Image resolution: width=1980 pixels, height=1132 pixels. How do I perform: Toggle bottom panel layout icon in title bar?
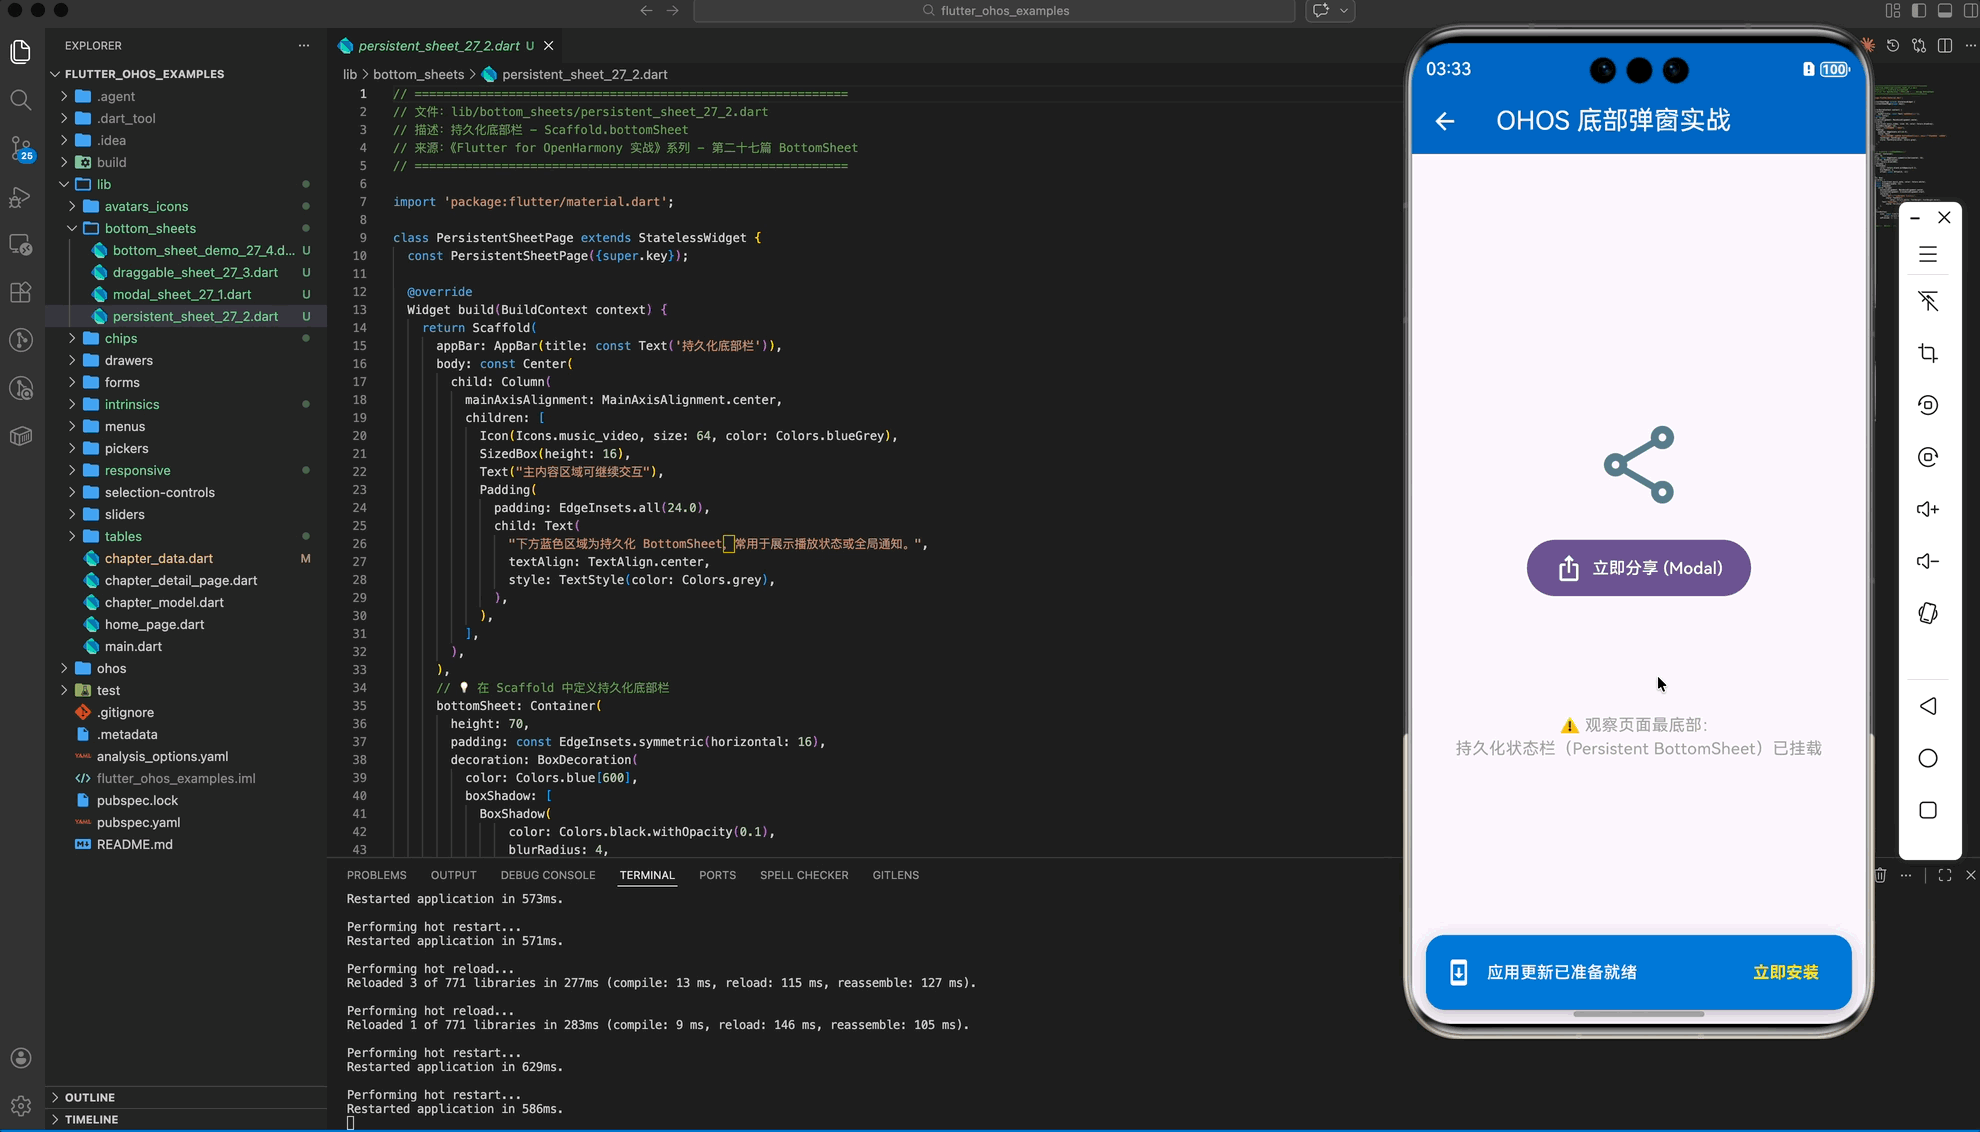(1945, 11)
